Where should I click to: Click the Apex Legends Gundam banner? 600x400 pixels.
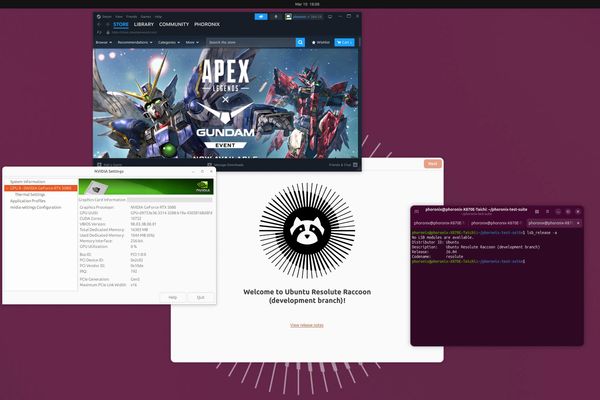click(226, 103)
